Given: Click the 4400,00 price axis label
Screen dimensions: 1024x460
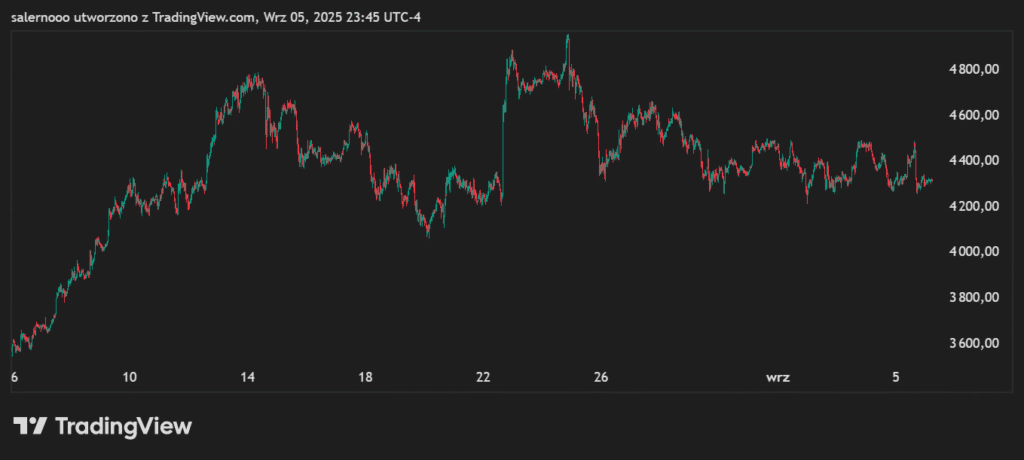Looking at the screenshot, I should coord(974,160).
